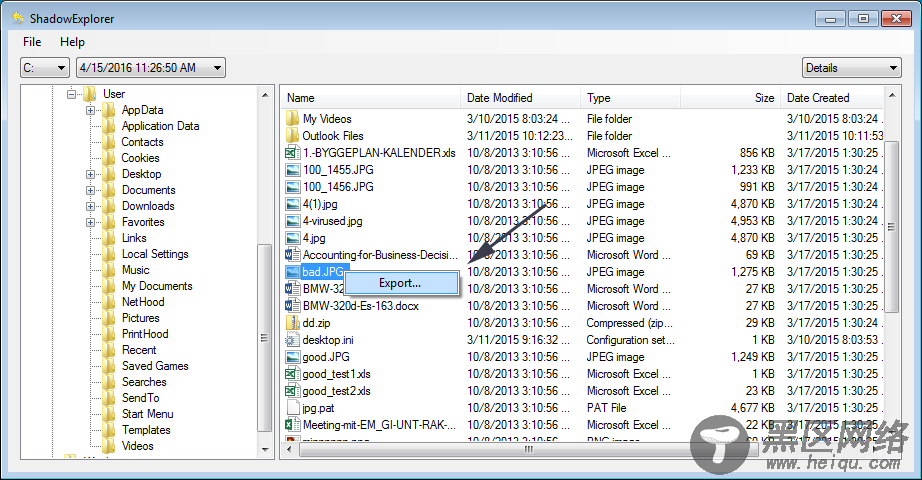Click the ShadowExplorer title bar app icon

pyautogui.click(x=18, y=18)
